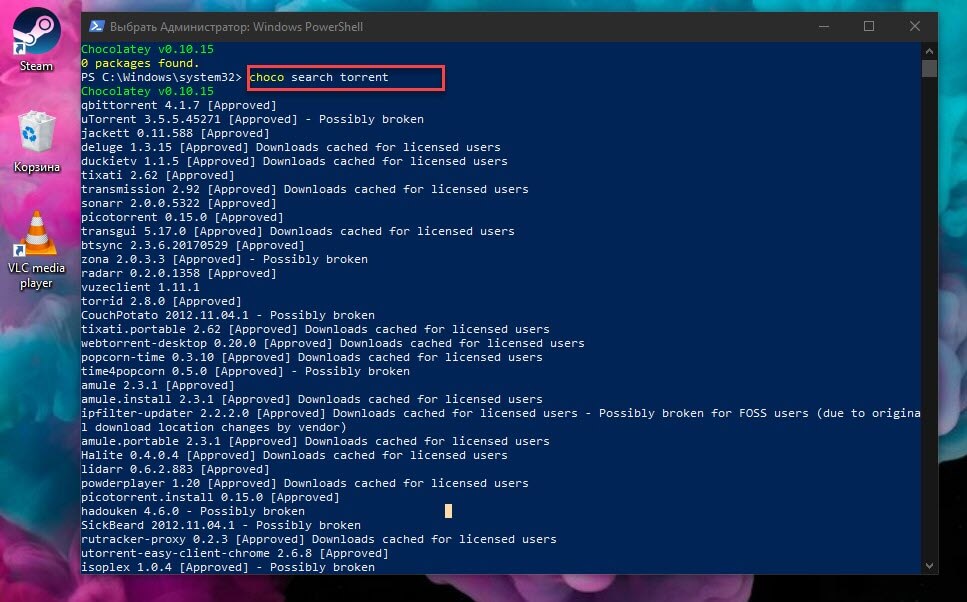Click the 'Halite 0.4.0.4' line
Screen dimensions: 967x602
pos(294,455)
